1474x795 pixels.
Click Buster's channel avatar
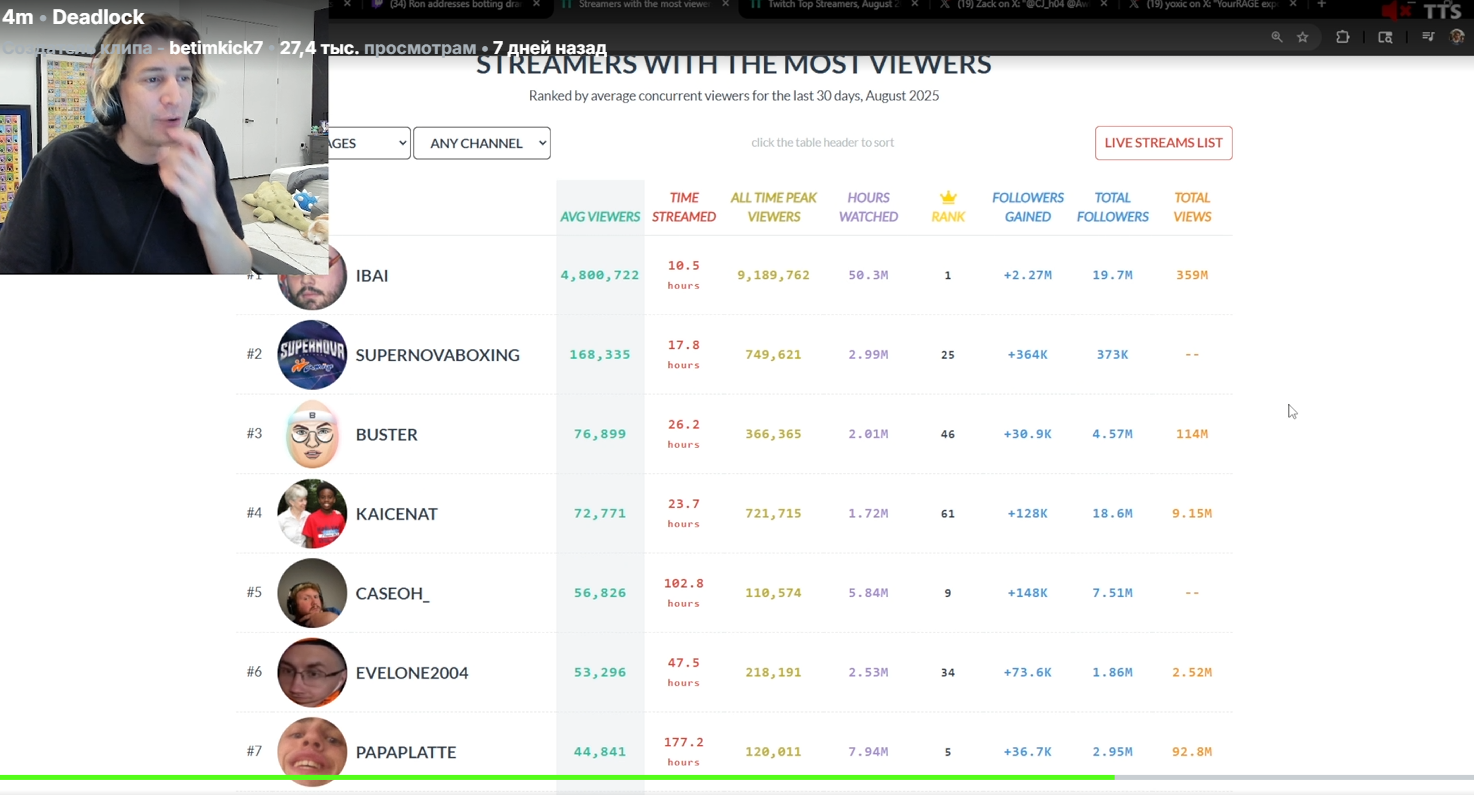312,434
